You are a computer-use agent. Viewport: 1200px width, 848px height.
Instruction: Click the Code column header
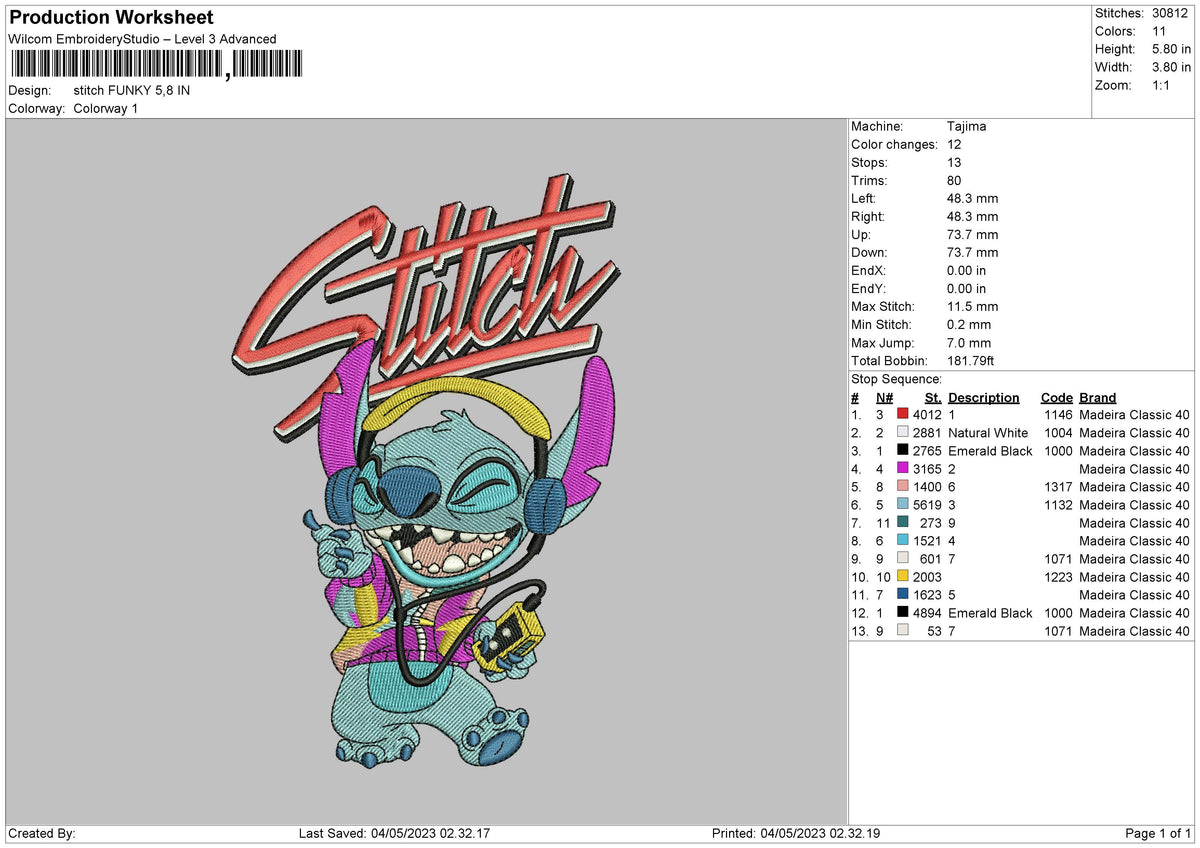(x=1056, y=398)
